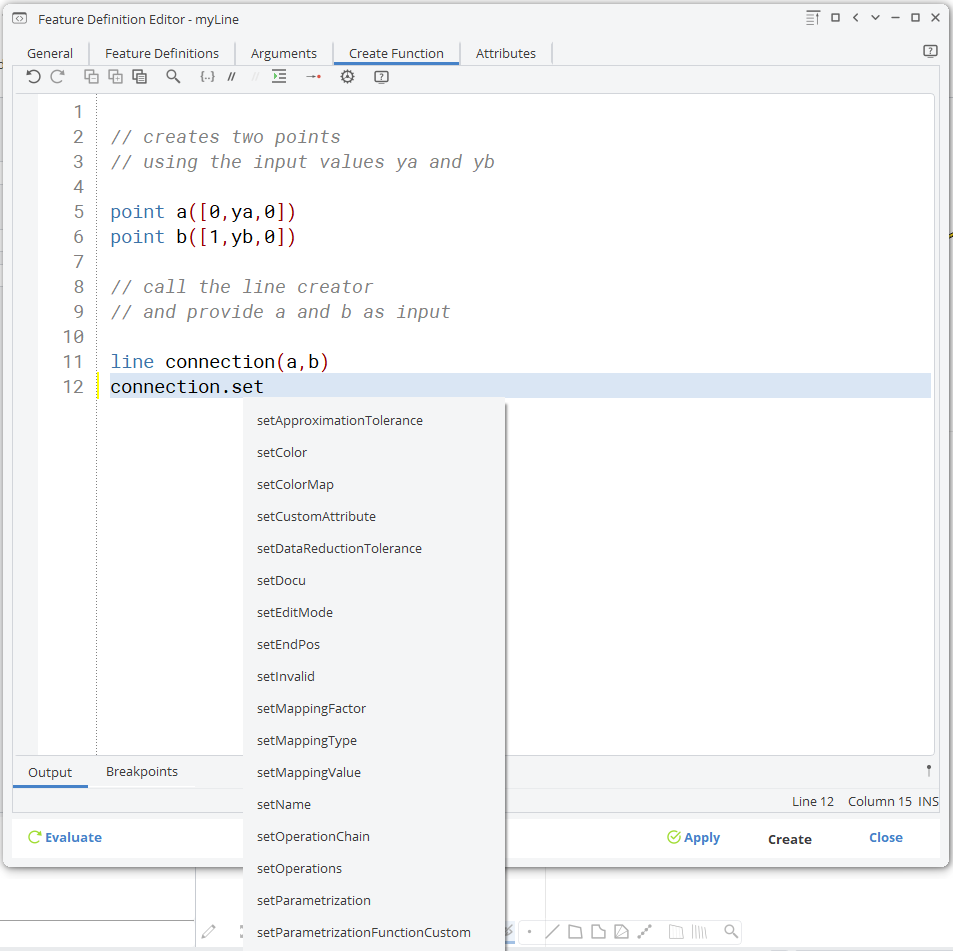Click the Apply button
Viewport: 953px width, 951px height.
(693, 837)
